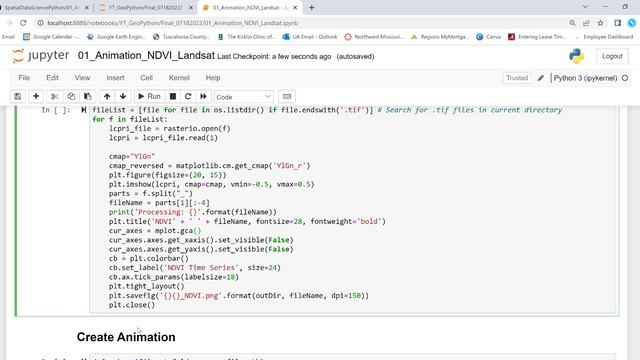The image size is (640, 360).
Task: Open the browser zoom magnifier icon
Action: coord(572,23)
